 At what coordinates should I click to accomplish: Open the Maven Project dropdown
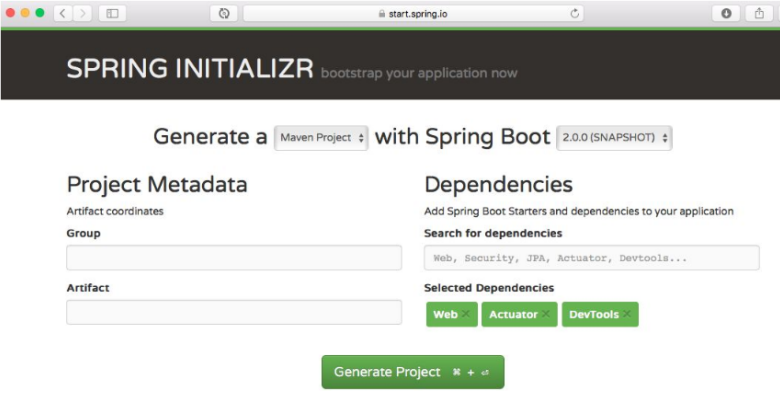[321, 138]
